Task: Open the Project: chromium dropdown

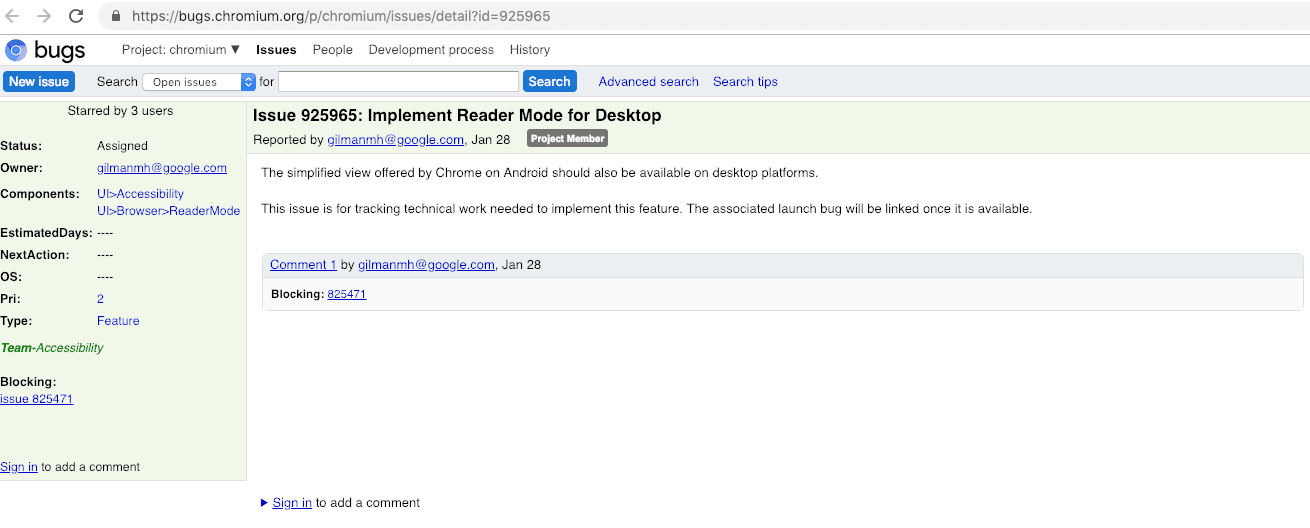Action: tap(181, 50)
